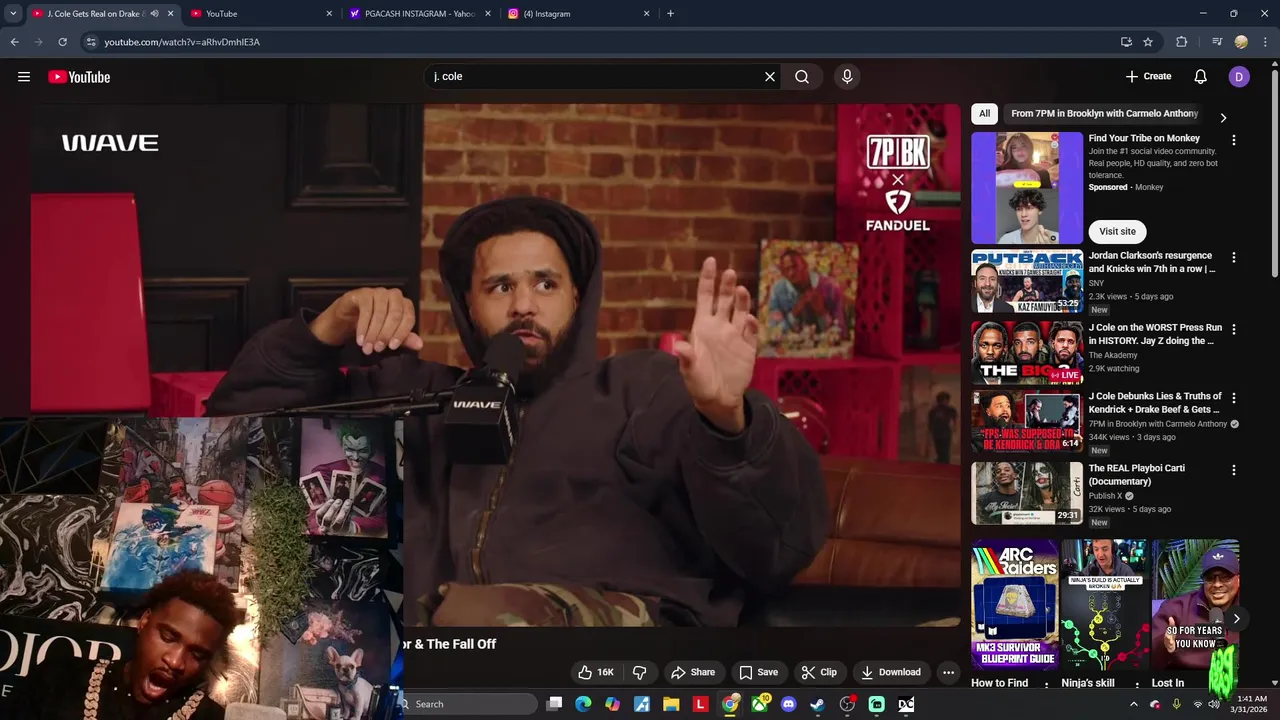Bookmark this page with star
Image resolution: width=1280 pixels, height=720 pixels.
click(1148, 42)
